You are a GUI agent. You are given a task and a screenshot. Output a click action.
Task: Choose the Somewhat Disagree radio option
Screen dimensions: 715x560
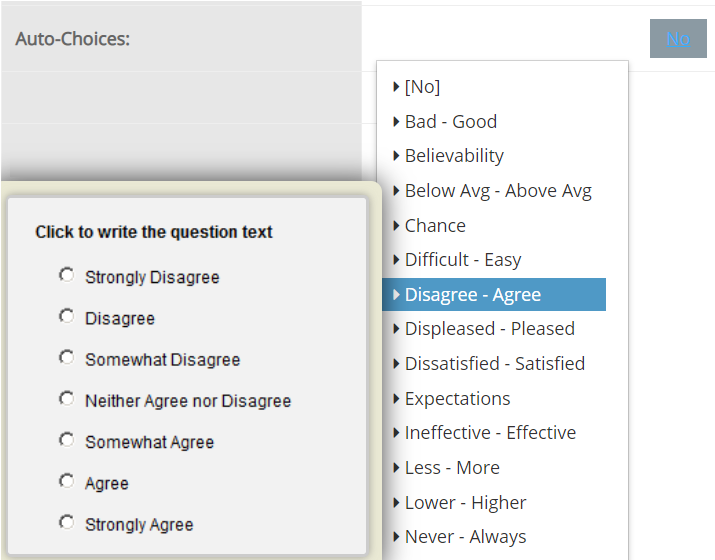click(67, 358)
